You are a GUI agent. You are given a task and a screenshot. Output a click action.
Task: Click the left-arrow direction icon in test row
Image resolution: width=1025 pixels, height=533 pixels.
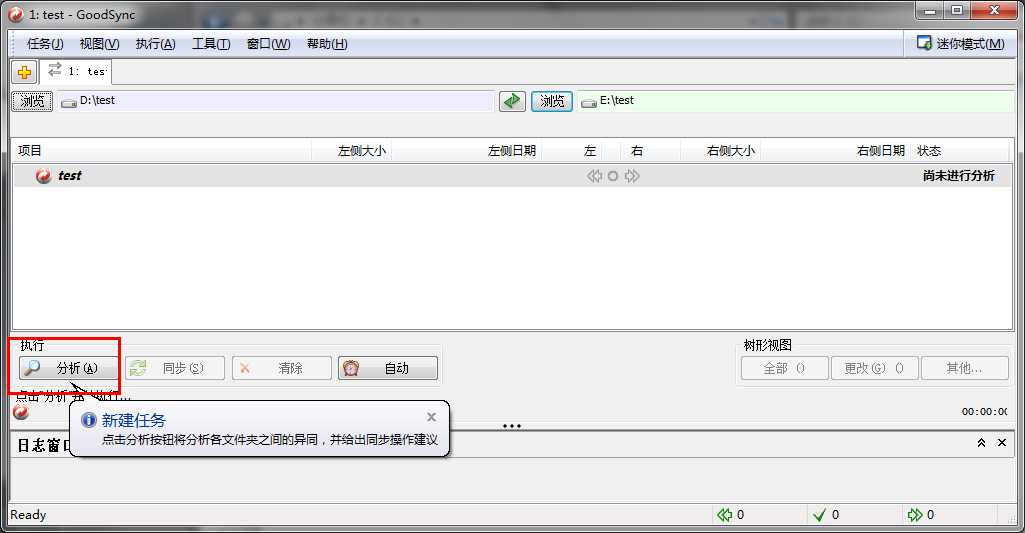click(x=594, y=176)
